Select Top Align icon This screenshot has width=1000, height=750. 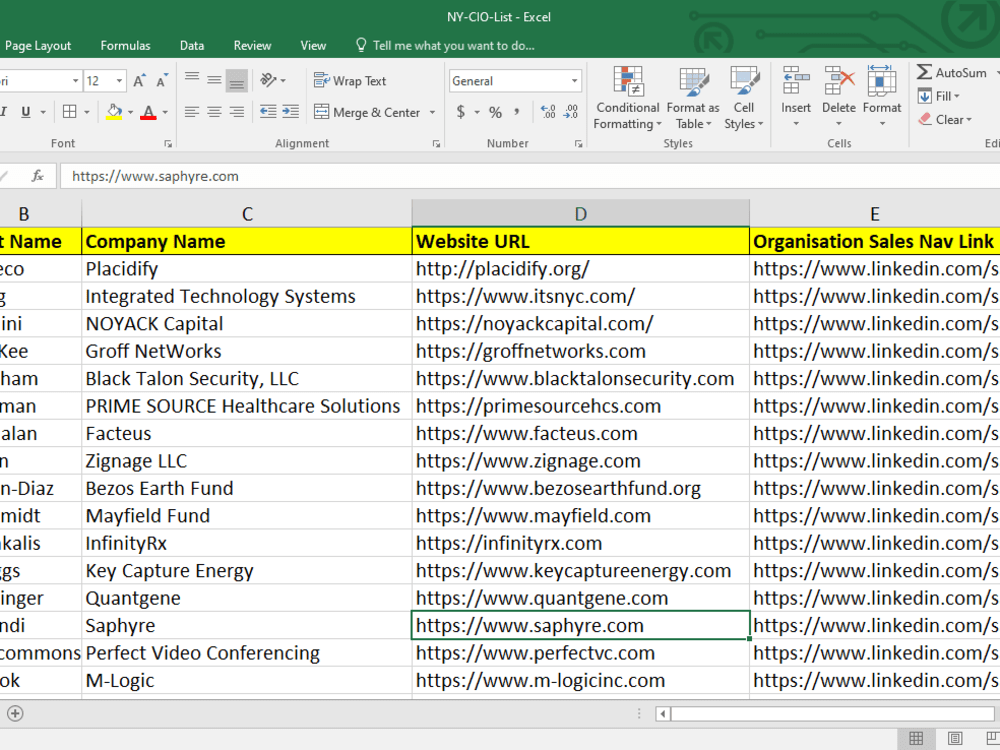(191, 80)
